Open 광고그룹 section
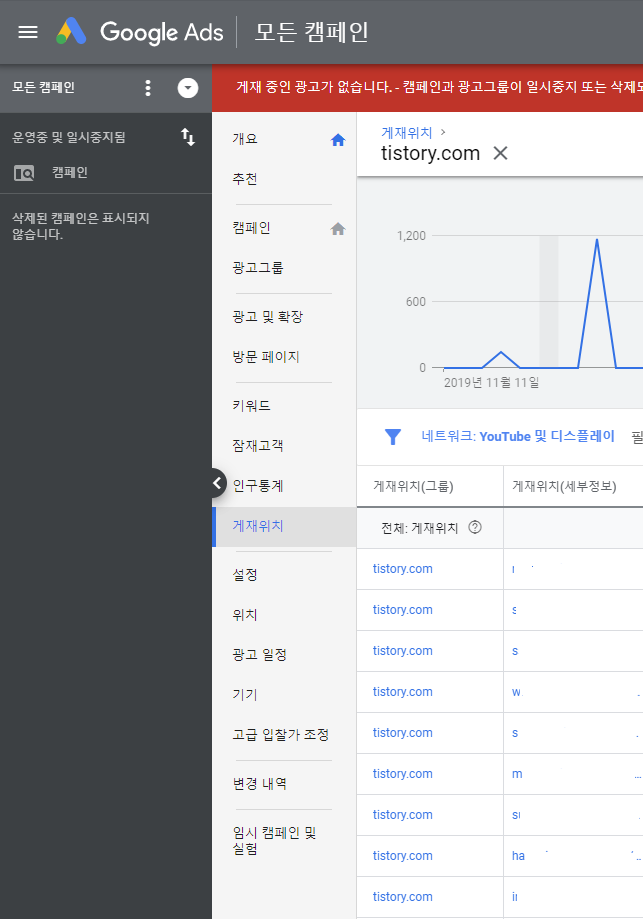This screenshot has height=919, width=643. [x=257, y=268]
